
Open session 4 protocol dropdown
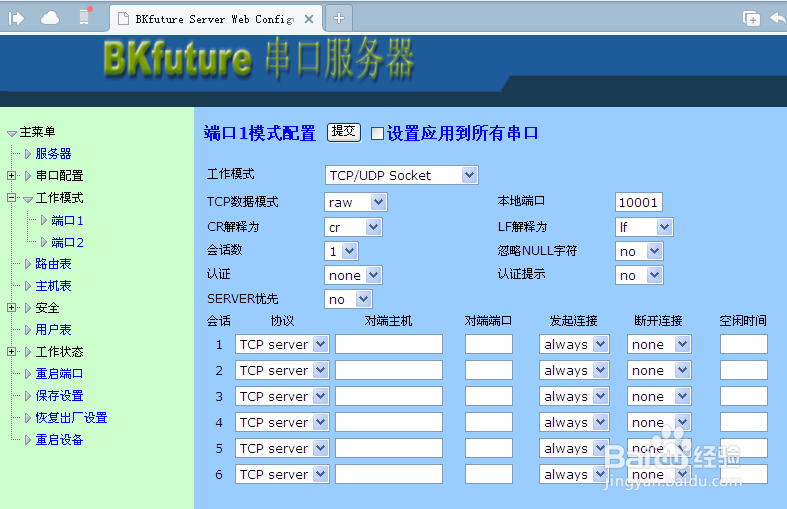click(x=282, y=422)
